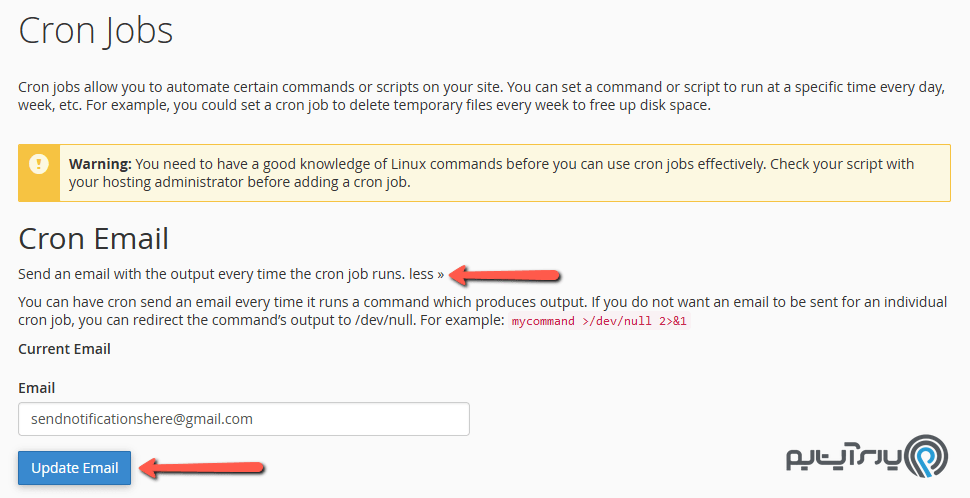Click the Cron Email section heading
Screen dimensions: 970x498
point(94,238)
